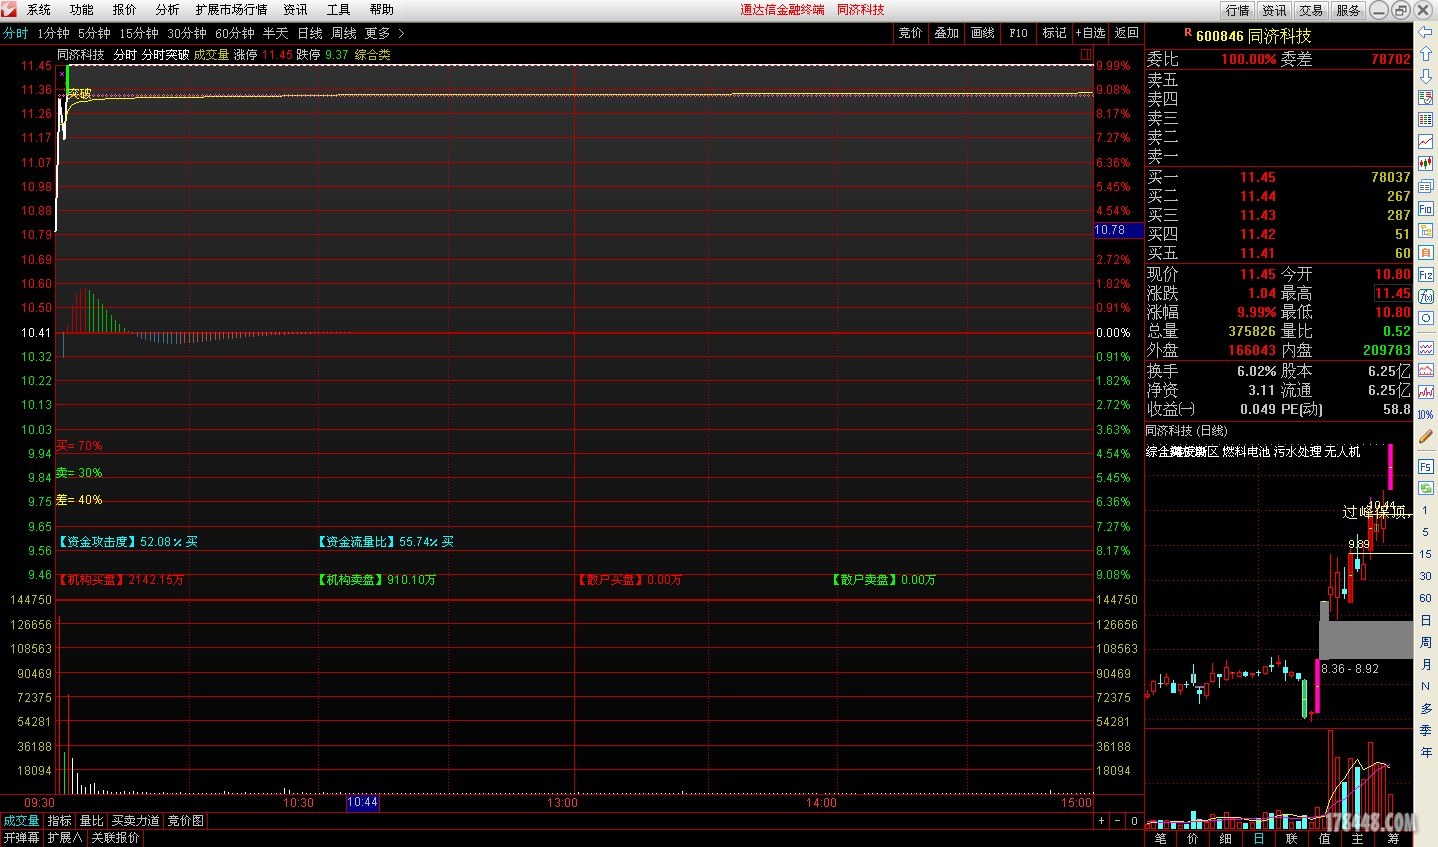The height and width of the screenshot is (847, 1438).
Task: Select the 分时 intraday view
Action: pyautogui.click(x=16, y=33)
